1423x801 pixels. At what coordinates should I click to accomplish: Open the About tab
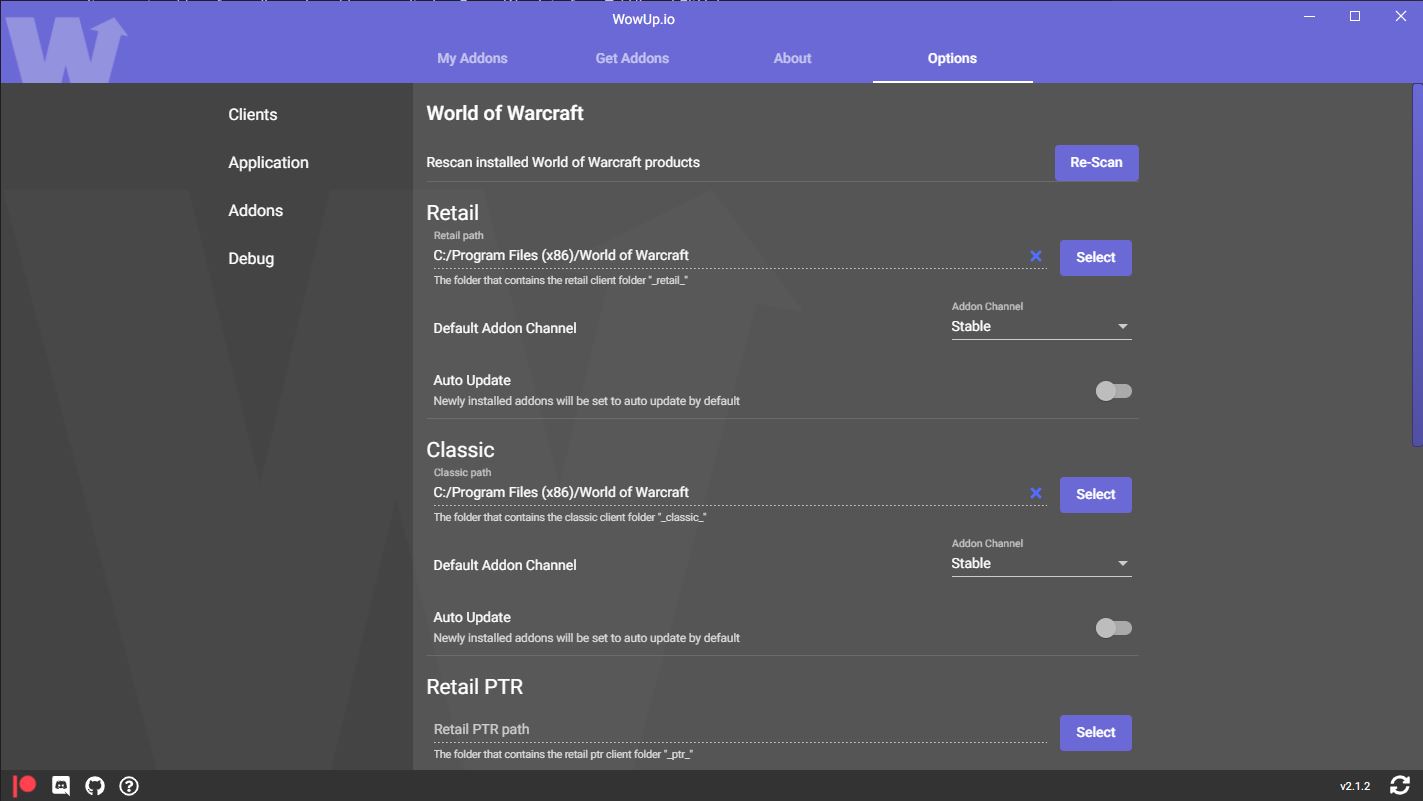tap(792, 58)
